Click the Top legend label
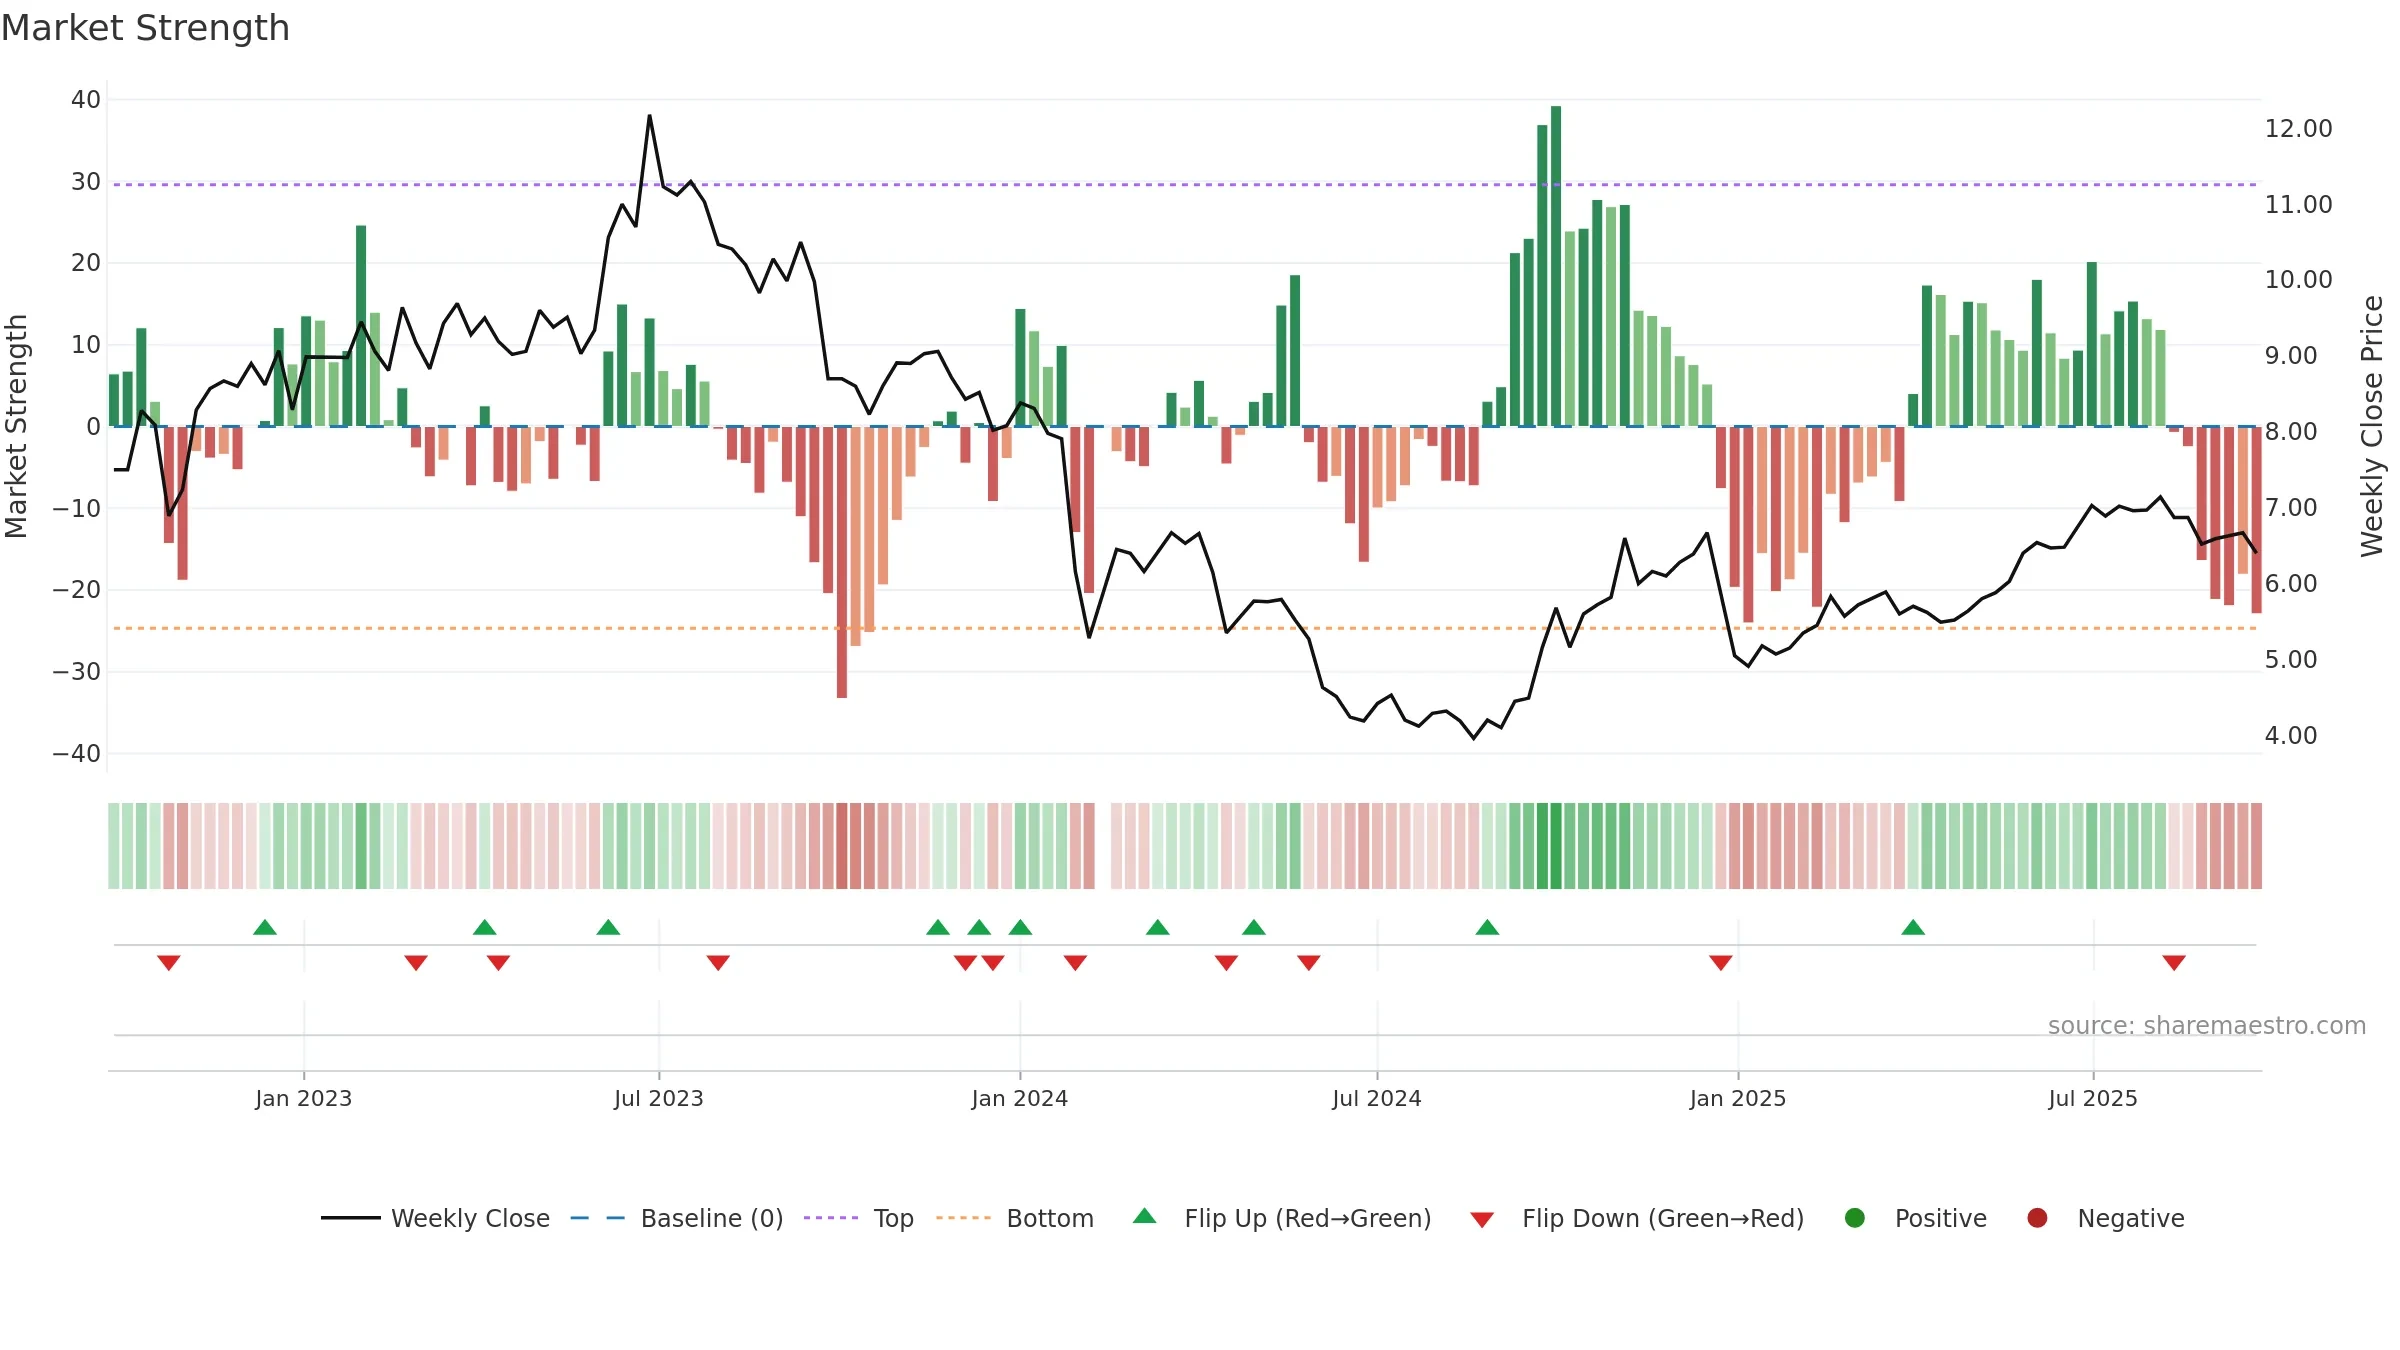Viewport: 2400px width, 1350px height. [x=894, y=1219]
